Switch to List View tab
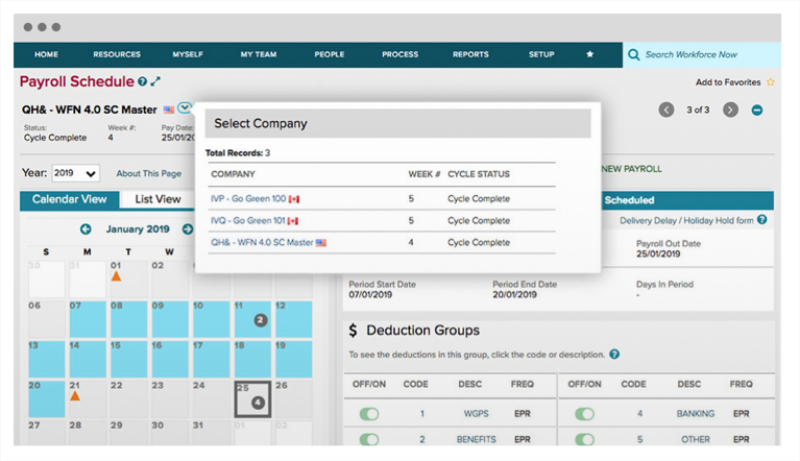Screen dimensions: 800x461 coord(158,199)
